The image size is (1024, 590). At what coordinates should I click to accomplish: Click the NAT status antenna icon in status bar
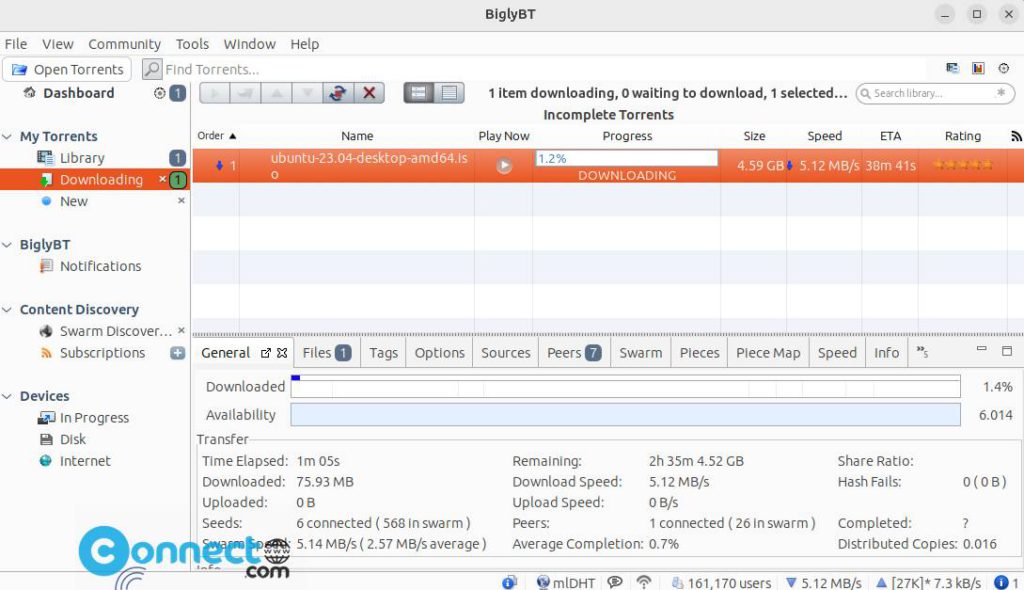(643, 582)
